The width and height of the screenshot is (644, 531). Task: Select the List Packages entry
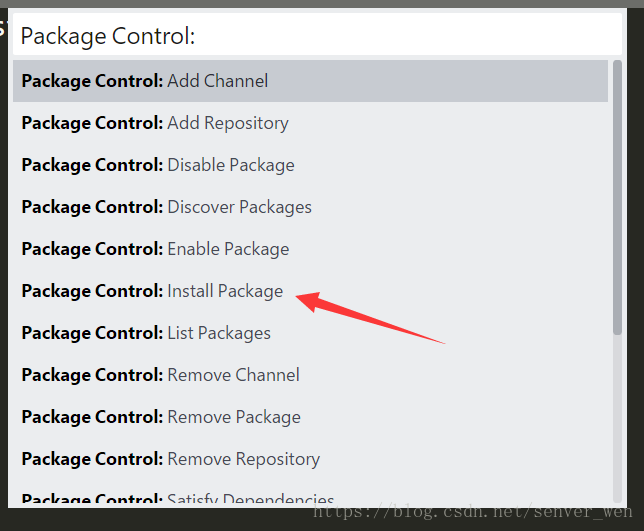tap(310, 333)
